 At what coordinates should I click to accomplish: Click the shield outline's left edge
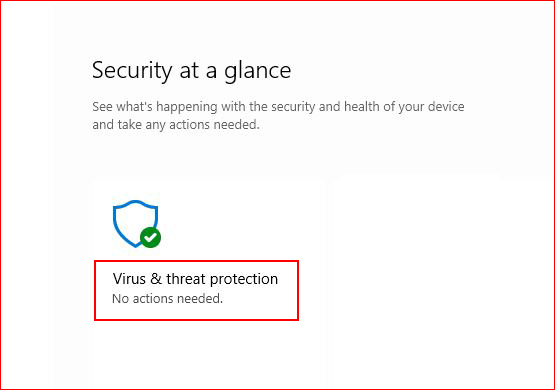[x=115, y=221]
